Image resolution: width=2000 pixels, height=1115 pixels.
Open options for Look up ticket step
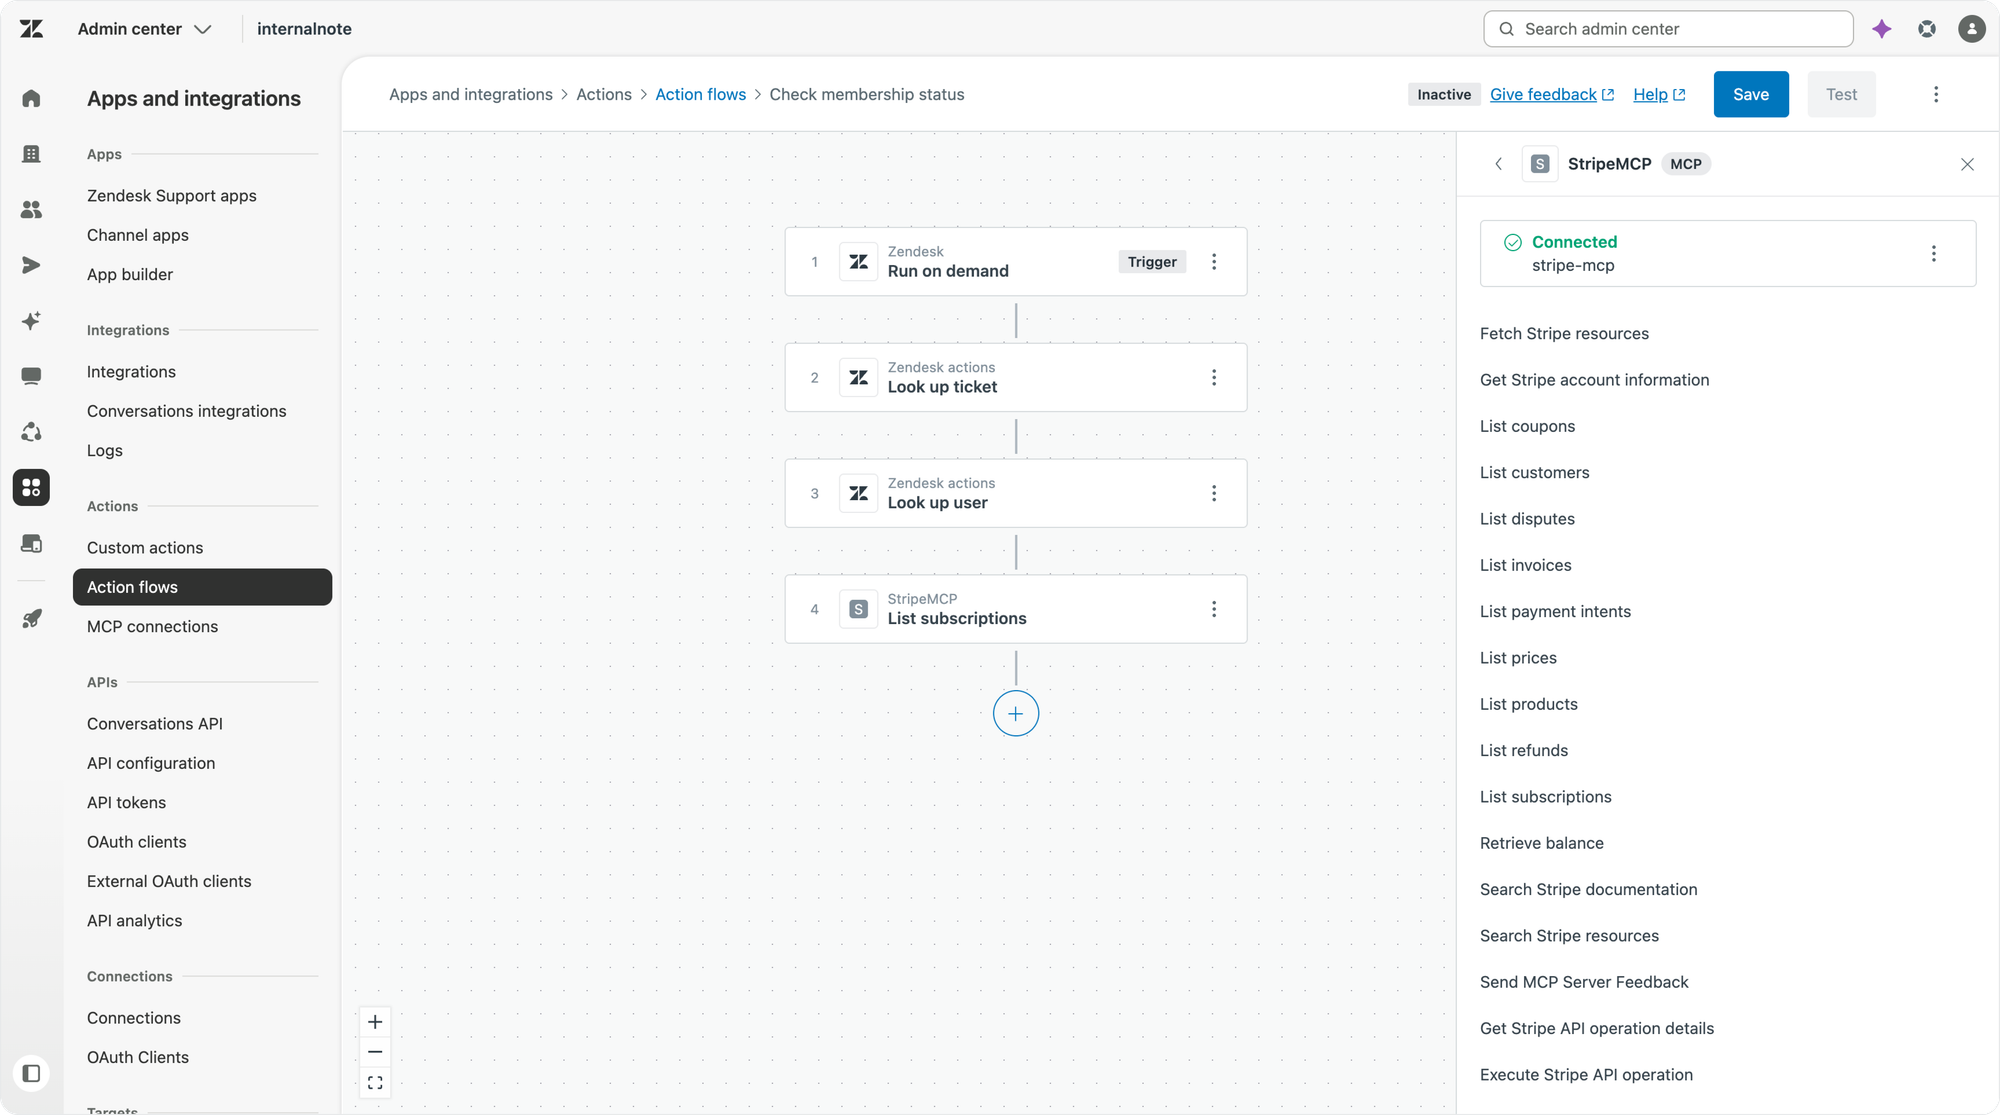1214,378
